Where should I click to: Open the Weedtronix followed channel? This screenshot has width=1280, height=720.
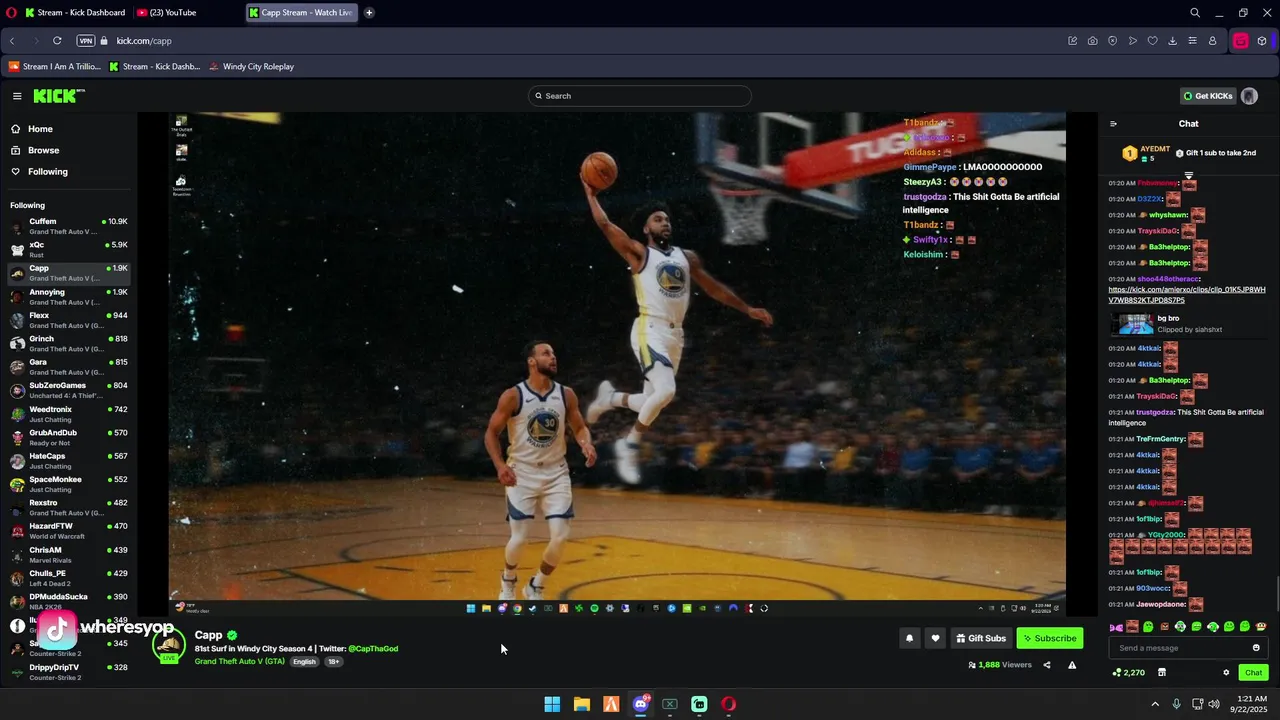pyautogui.click(x=68, y=414)
